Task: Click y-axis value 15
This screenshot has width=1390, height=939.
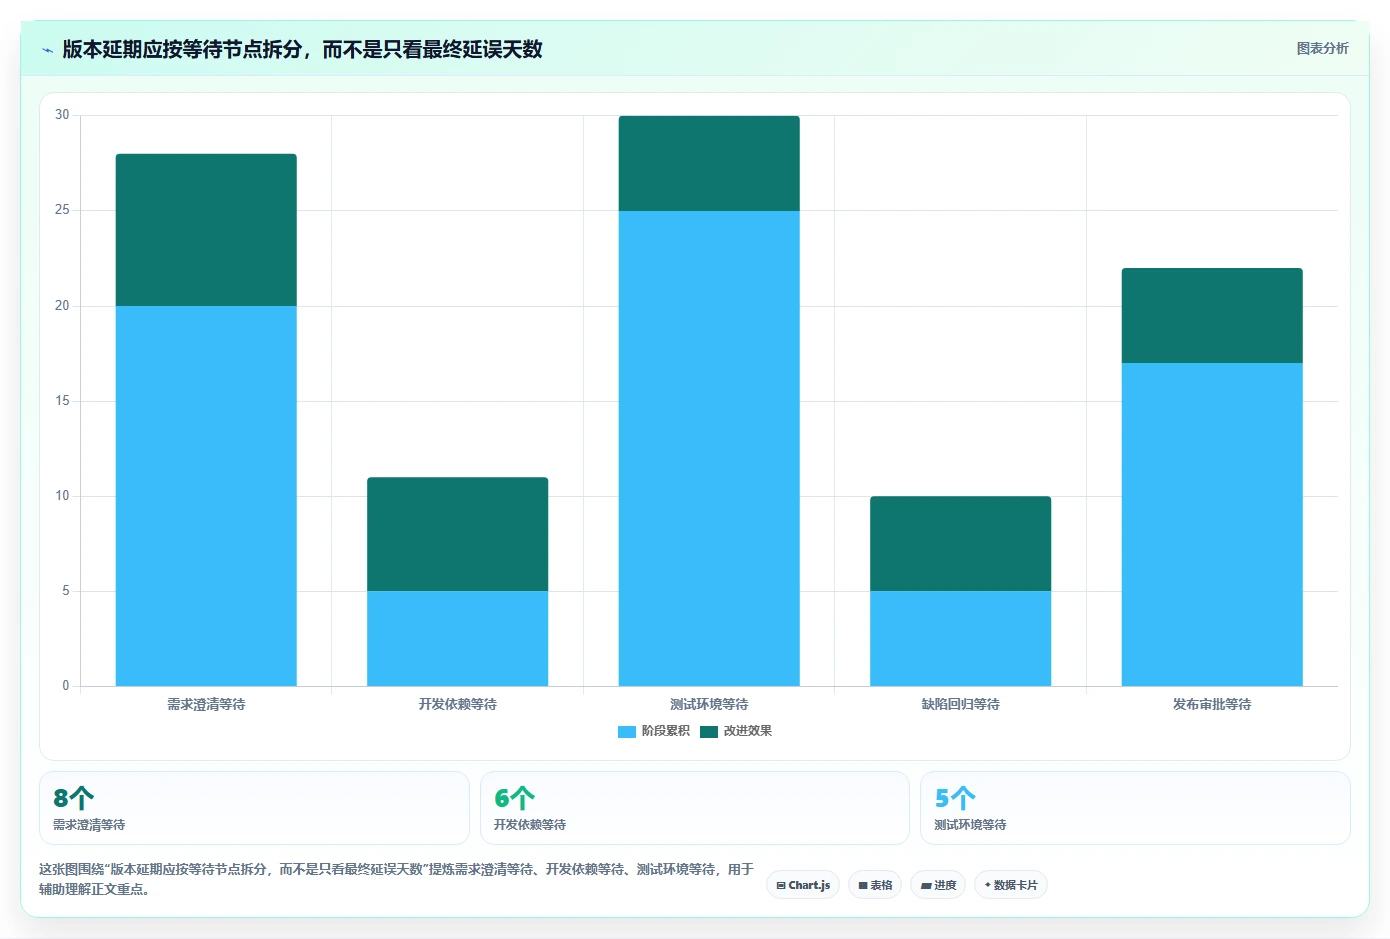Action: coord(62,401)
